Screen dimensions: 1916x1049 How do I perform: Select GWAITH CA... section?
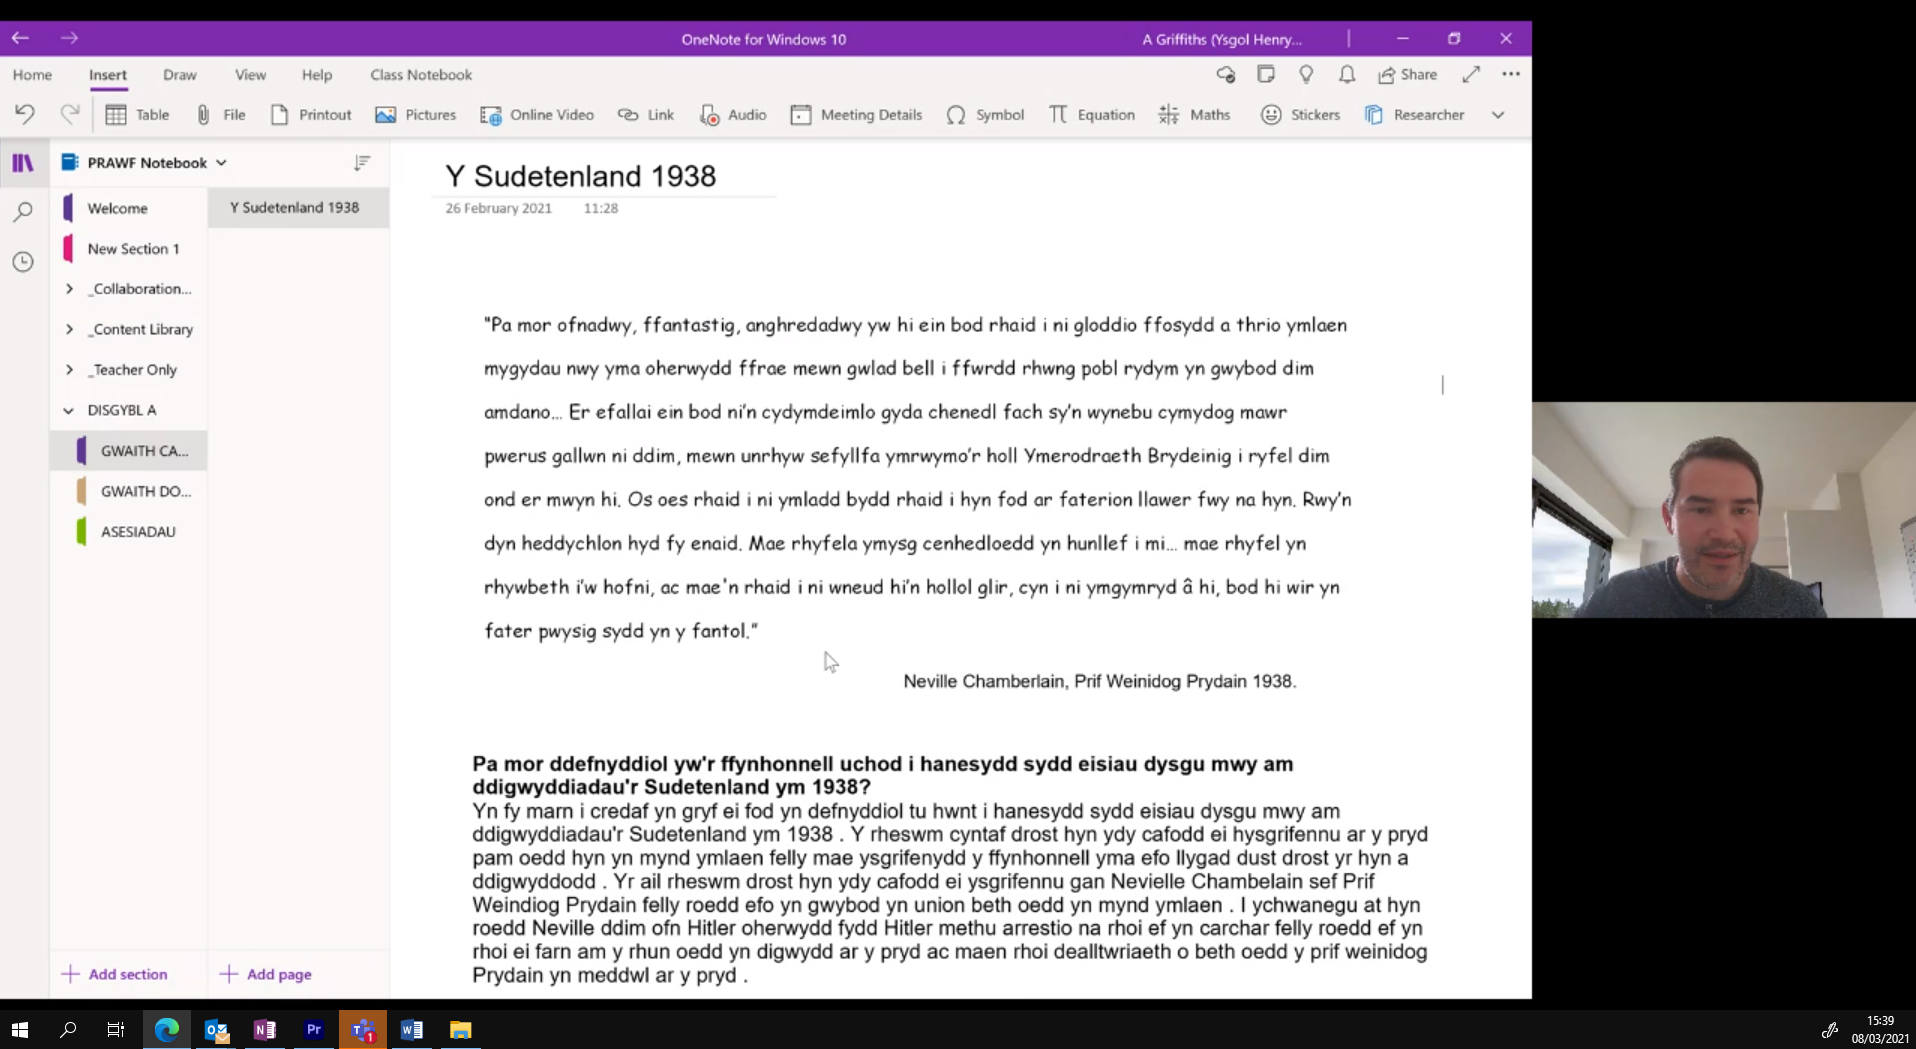129,451
